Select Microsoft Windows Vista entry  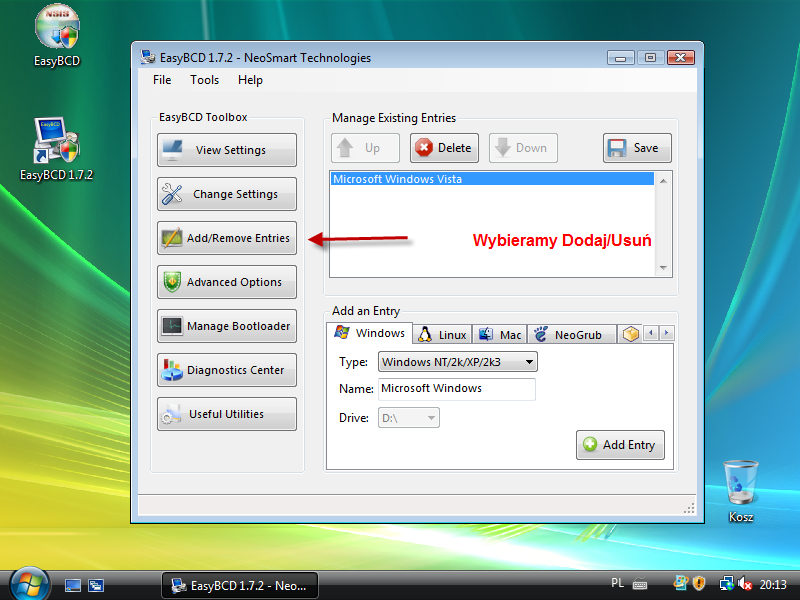[x=492, y=179]
